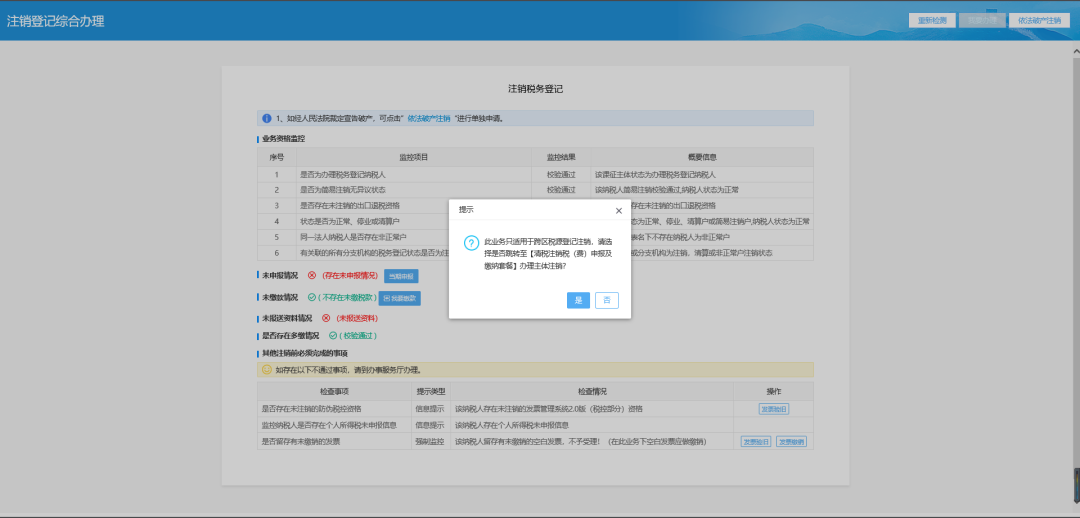This screenshot has width=1080, height=518.
Task: Click 校验通过 result in row 2
Action: pos(561,190)
